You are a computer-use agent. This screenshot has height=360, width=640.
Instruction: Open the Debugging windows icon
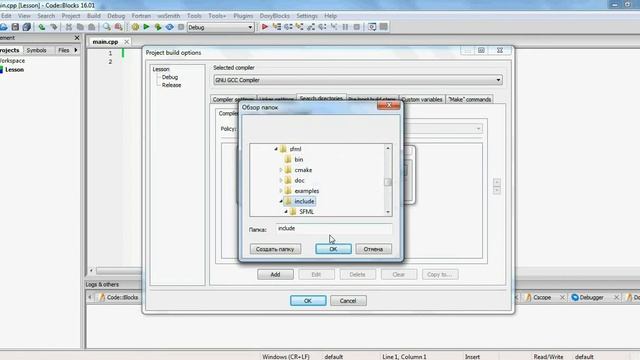point(372,27)
